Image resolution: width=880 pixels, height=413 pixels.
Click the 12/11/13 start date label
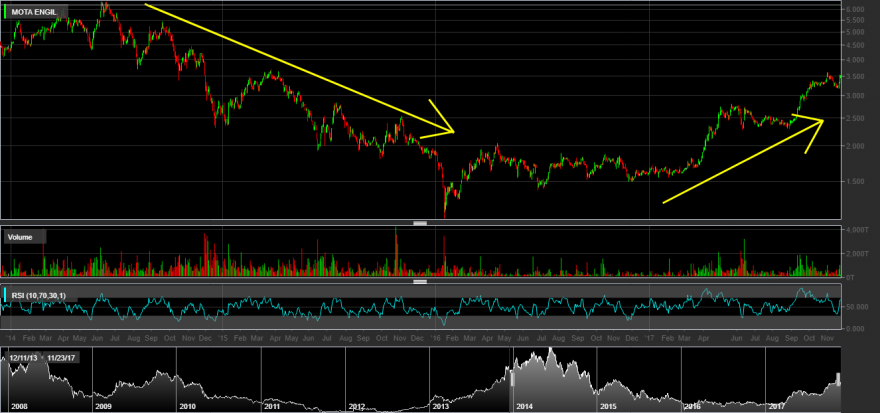22,357
